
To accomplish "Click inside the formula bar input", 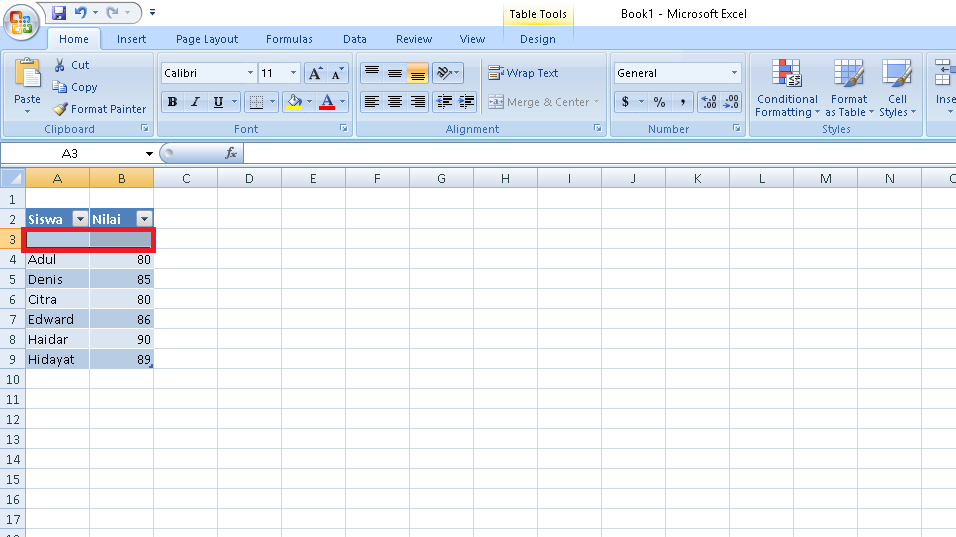I will pos(590,153).
